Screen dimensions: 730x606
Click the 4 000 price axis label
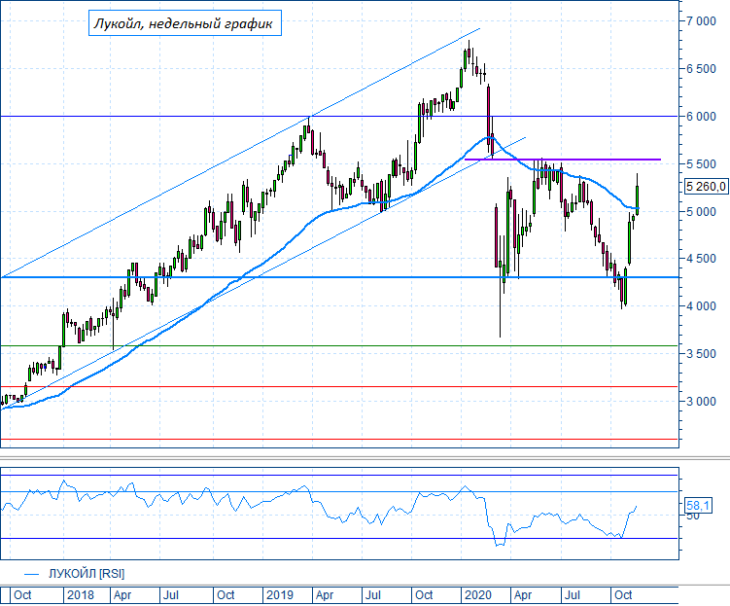(x=701, y=306)
